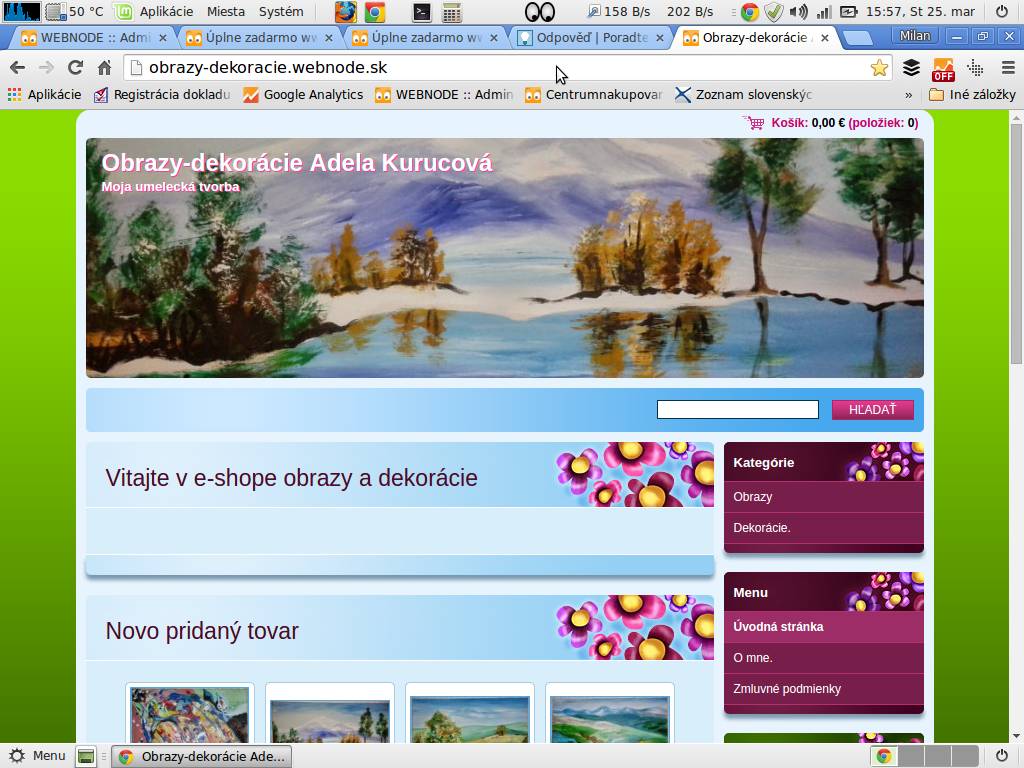Open the shield update manager tray icon
This screenshot has width=1024, height=768.
point(773,12)
